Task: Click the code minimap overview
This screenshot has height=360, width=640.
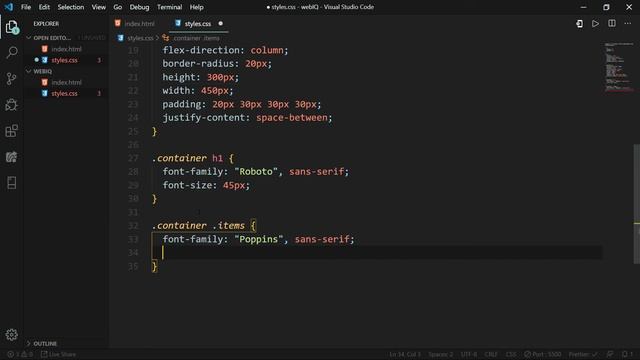Action: (x=618, y=67)
